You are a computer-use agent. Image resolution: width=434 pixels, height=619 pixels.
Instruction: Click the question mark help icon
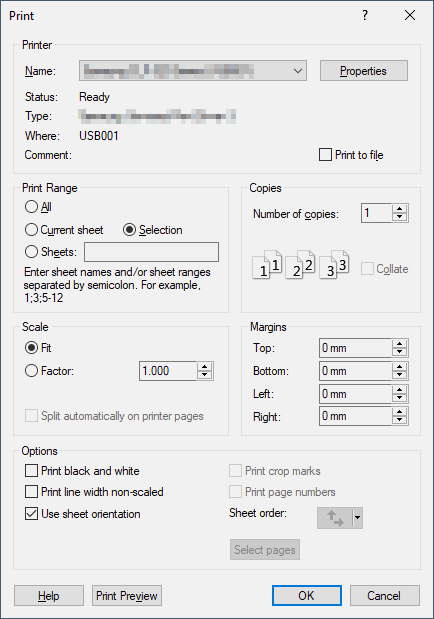(364, 15)
